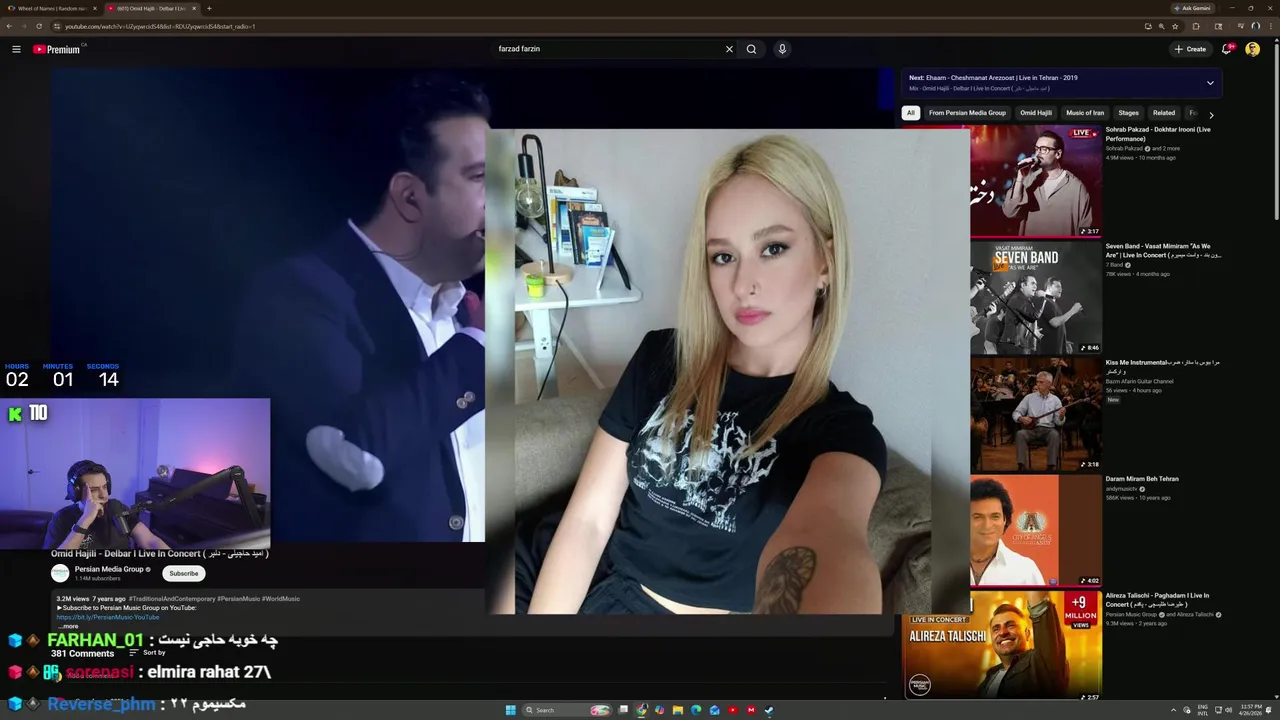Show hidden system tray icons
The height and width of the screenshot is (720, 1280).
(1173, 710)
